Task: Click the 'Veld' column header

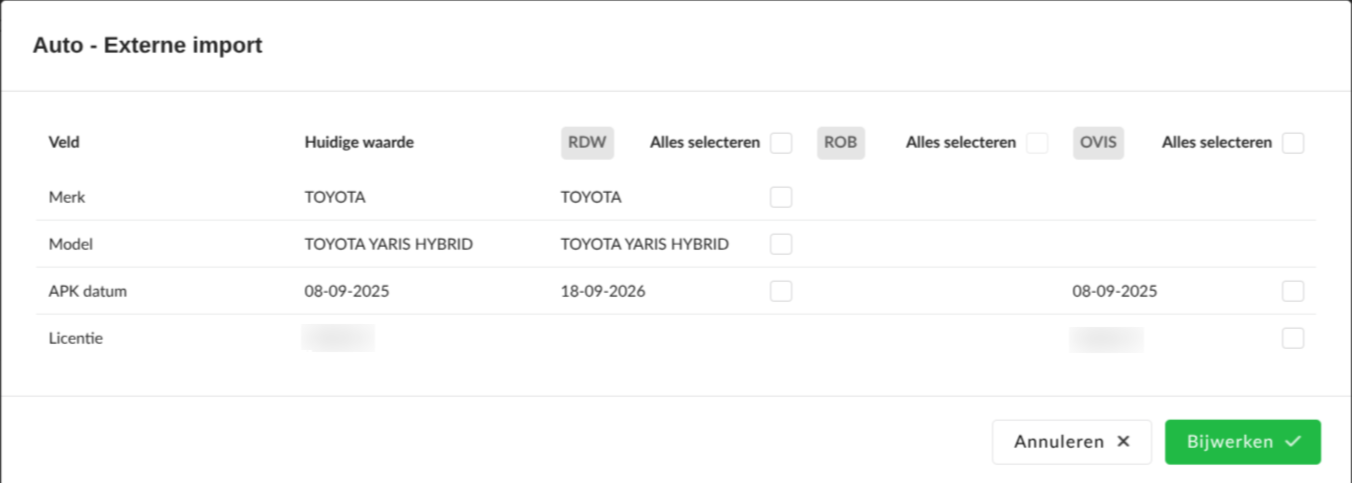Action: tap(64, 143)
